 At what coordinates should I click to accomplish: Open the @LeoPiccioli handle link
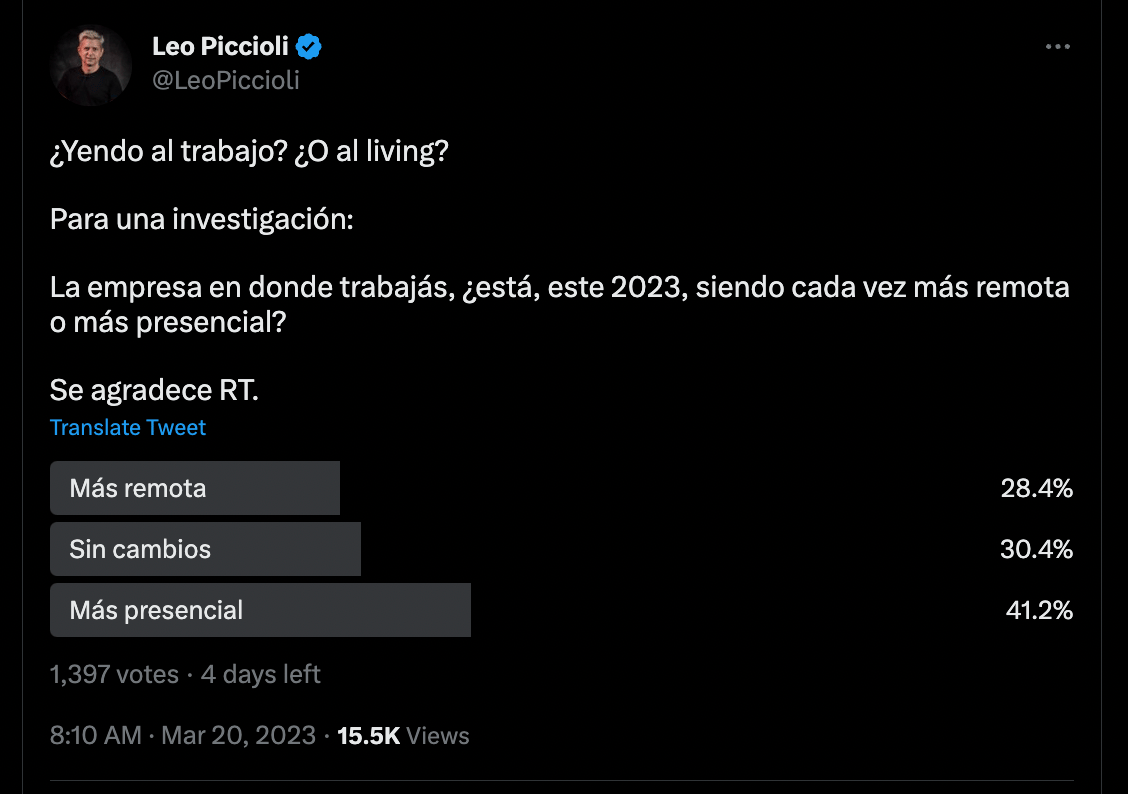[x=225, y=81]
